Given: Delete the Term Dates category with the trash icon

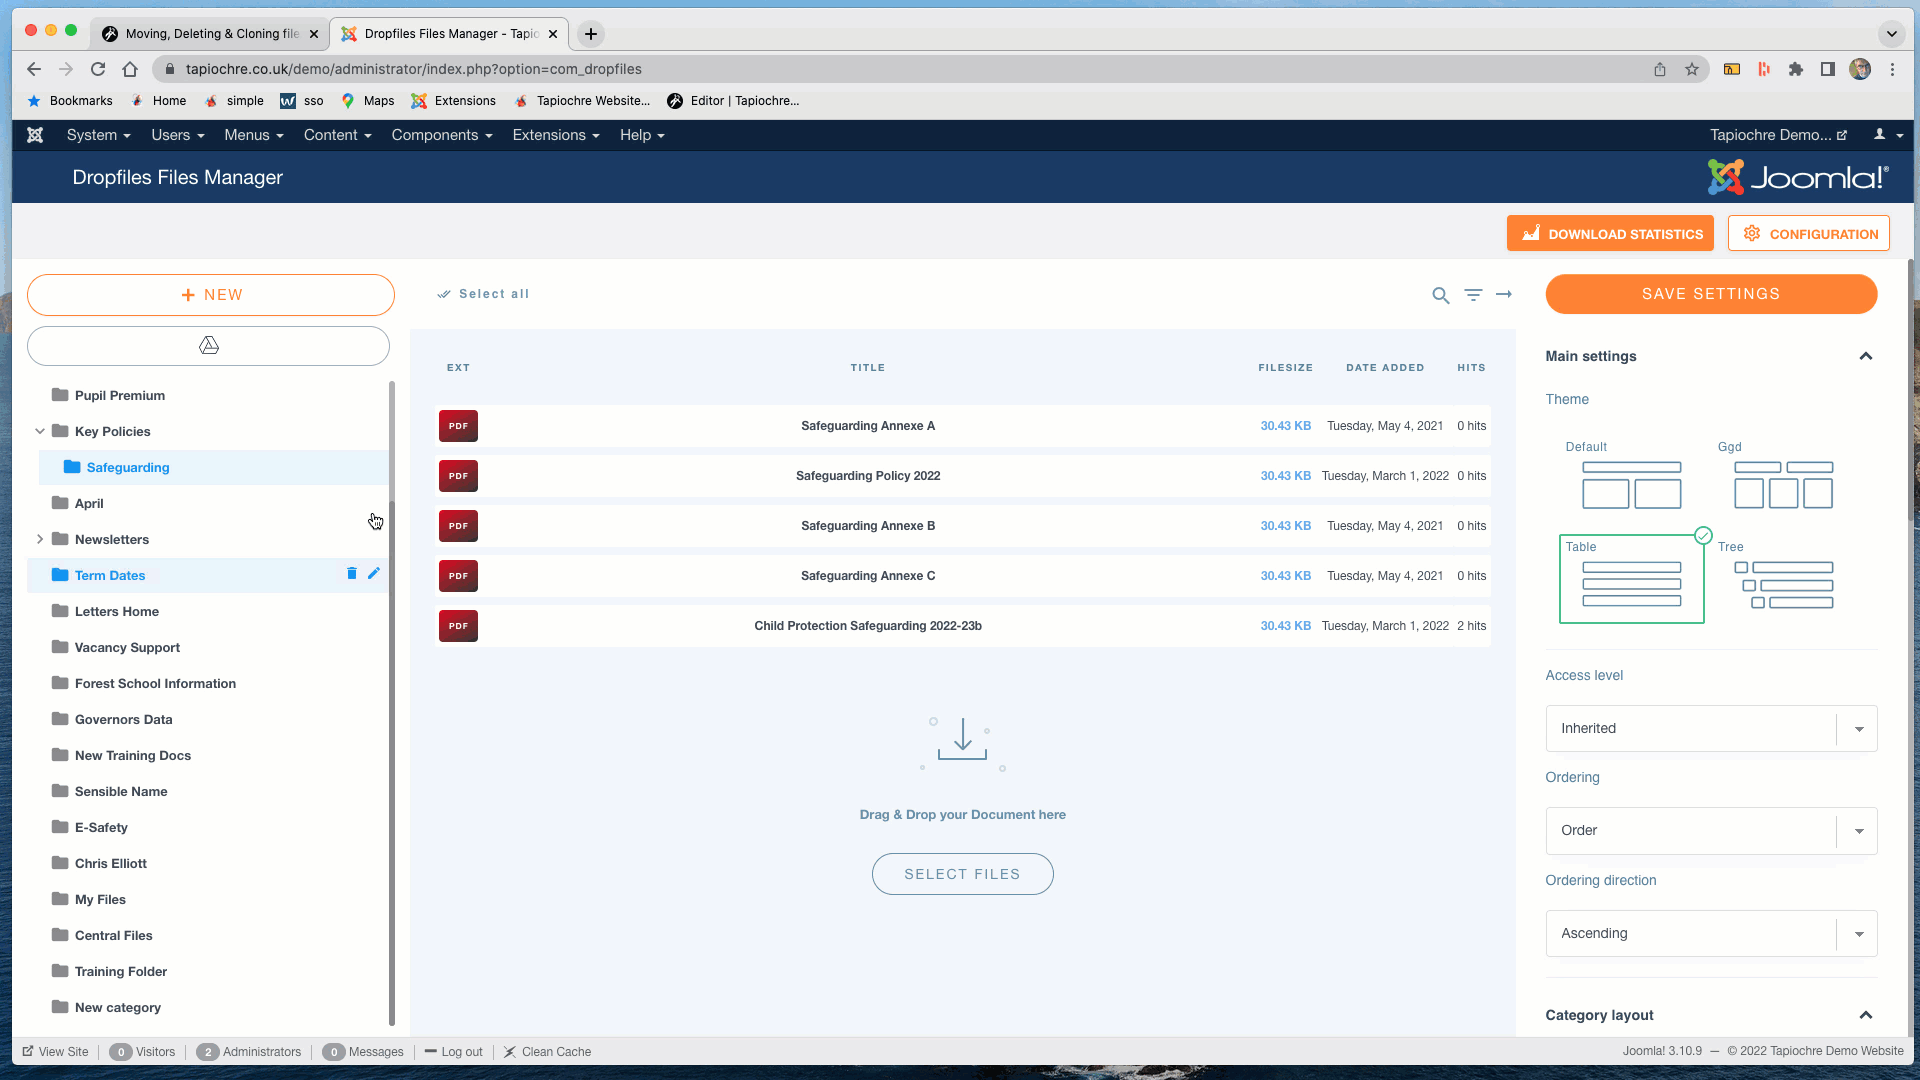Looking at the screenshot, I should [351, 574].
